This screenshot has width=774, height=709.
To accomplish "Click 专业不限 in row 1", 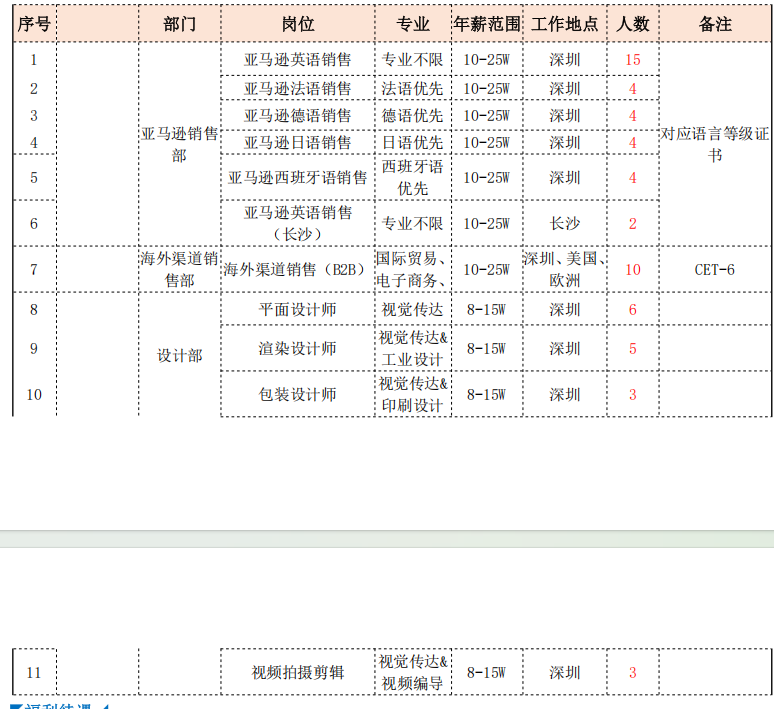I will pos(413,59).
